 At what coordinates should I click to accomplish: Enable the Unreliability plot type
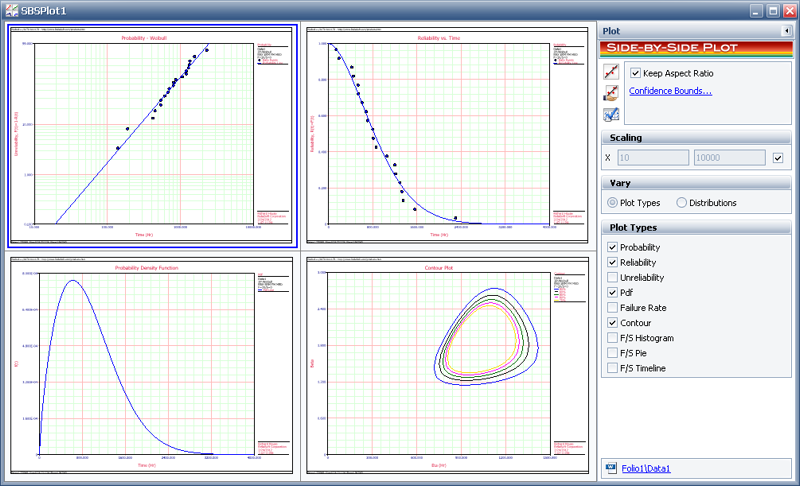[613, 278]
